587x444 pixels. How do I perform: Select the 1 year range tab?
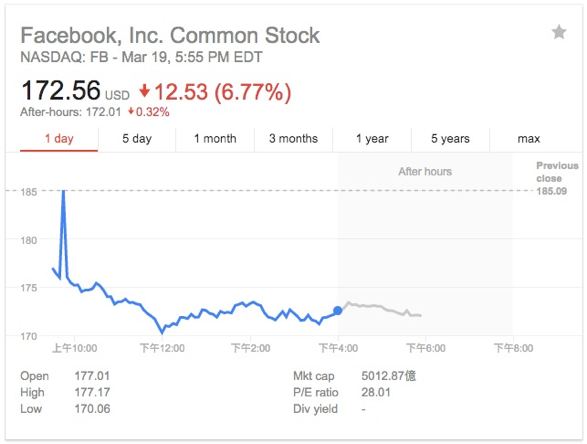[372, 139]
